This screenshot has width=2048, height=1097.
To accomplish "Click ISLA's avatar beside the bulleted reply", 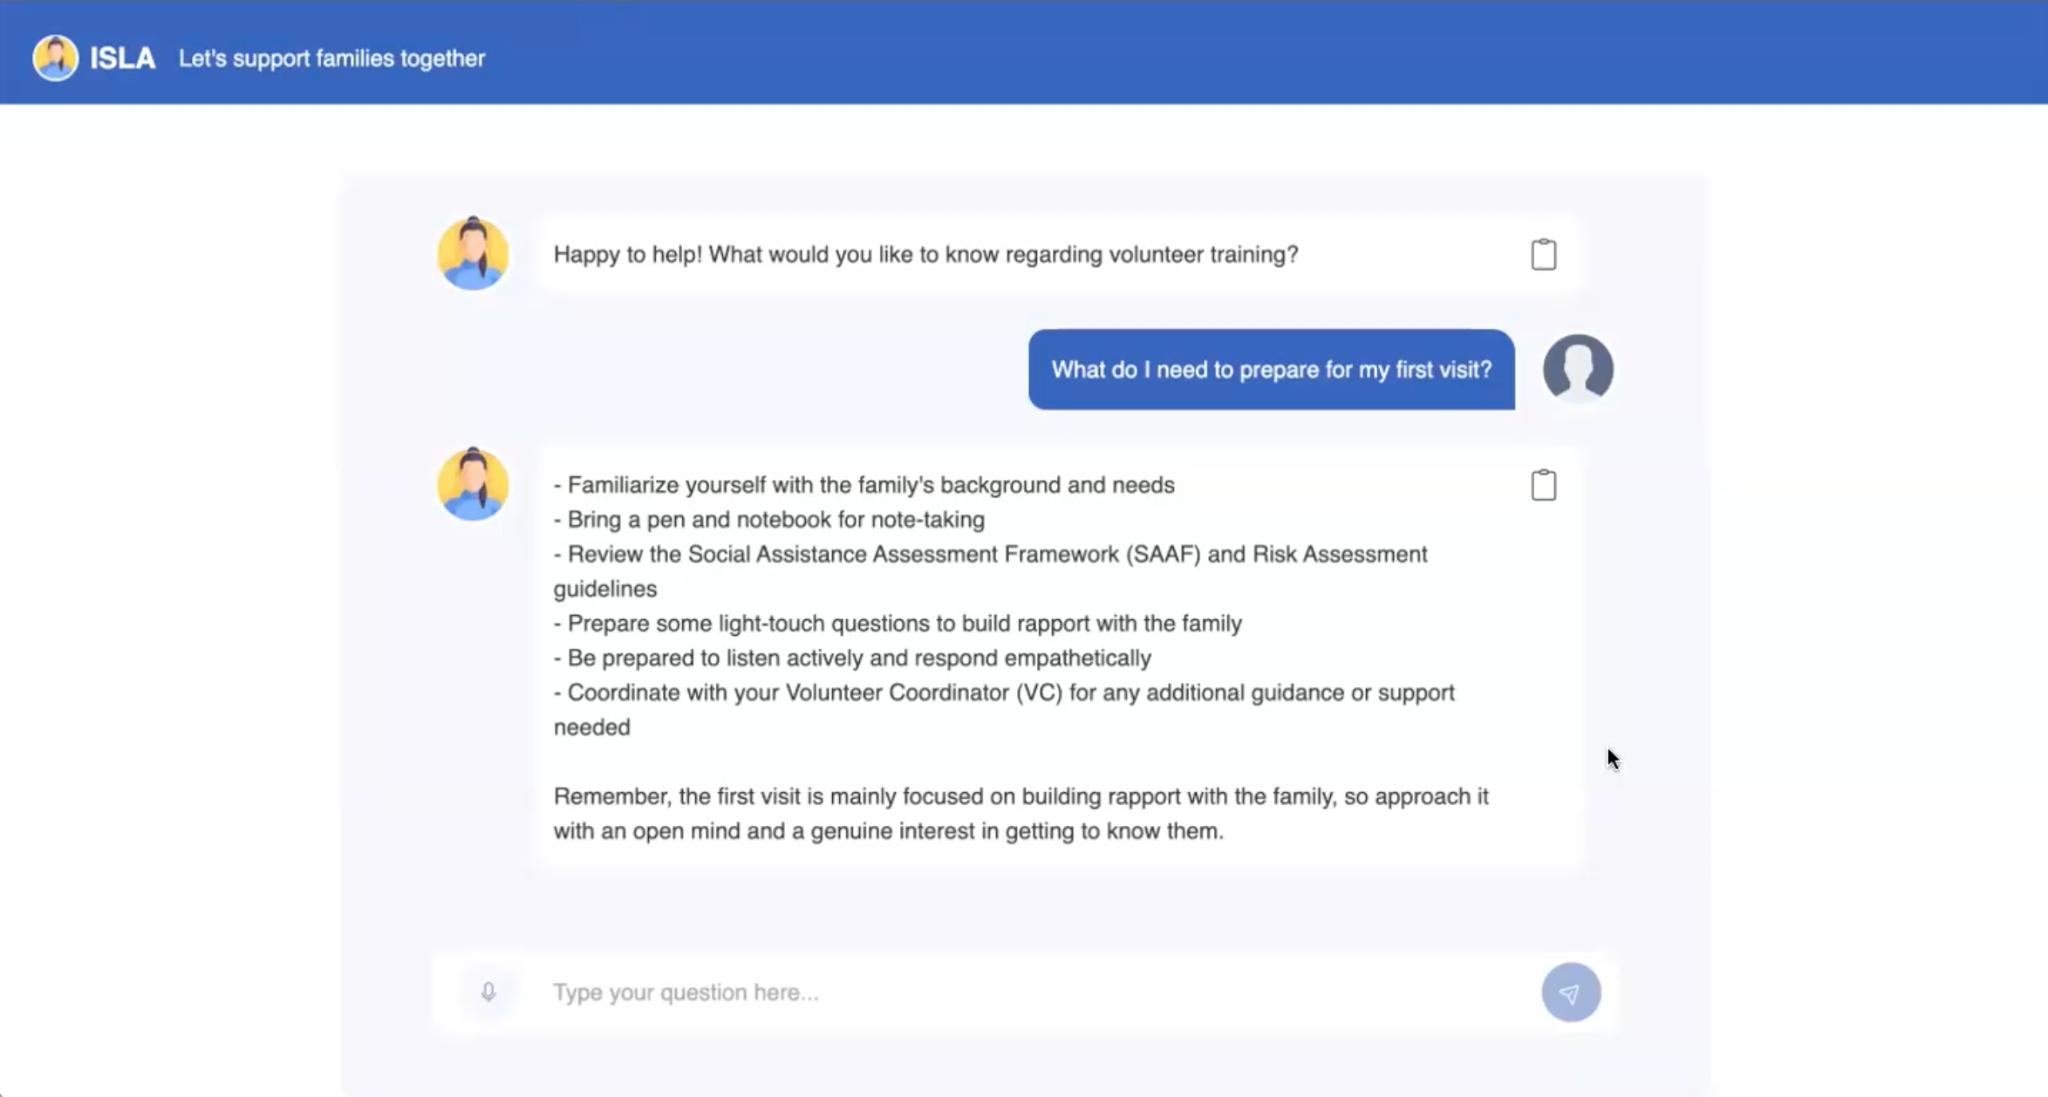I will 473,484.
